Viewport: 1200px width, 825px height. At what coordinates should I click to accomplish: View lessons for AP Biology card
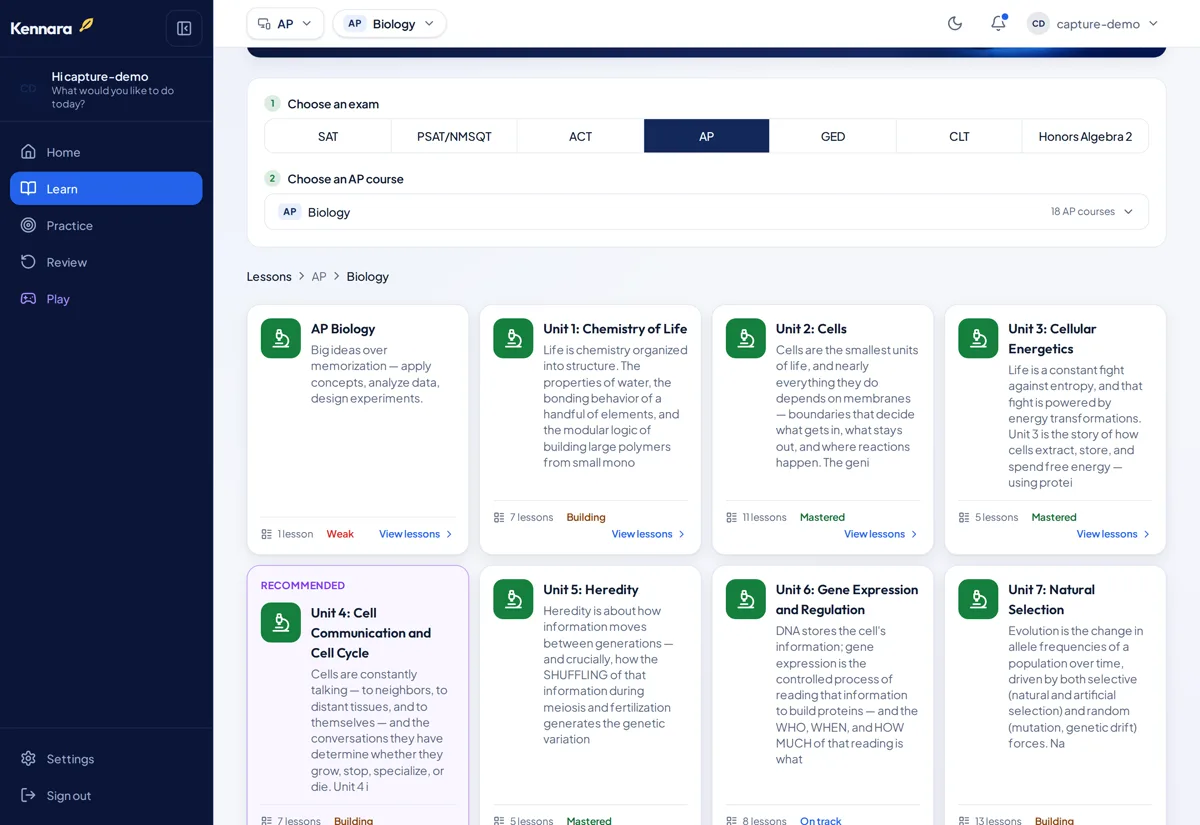(416, 534)
